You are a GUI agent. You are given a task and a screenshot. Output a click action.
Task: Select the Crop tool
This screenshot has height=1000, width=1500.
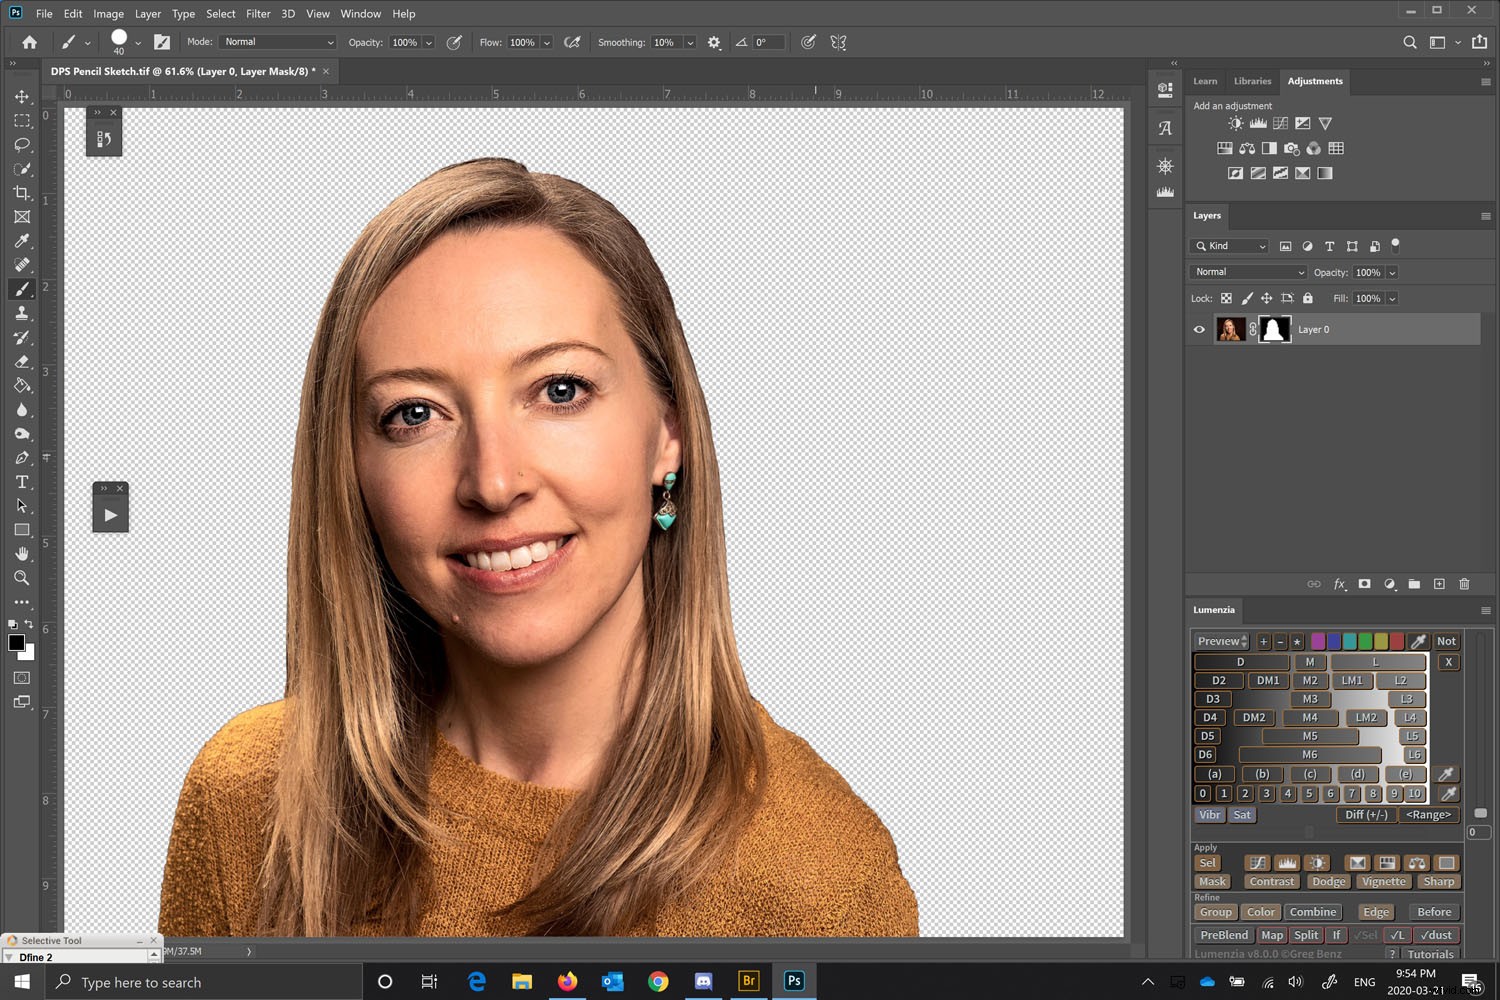coord(22,192)
